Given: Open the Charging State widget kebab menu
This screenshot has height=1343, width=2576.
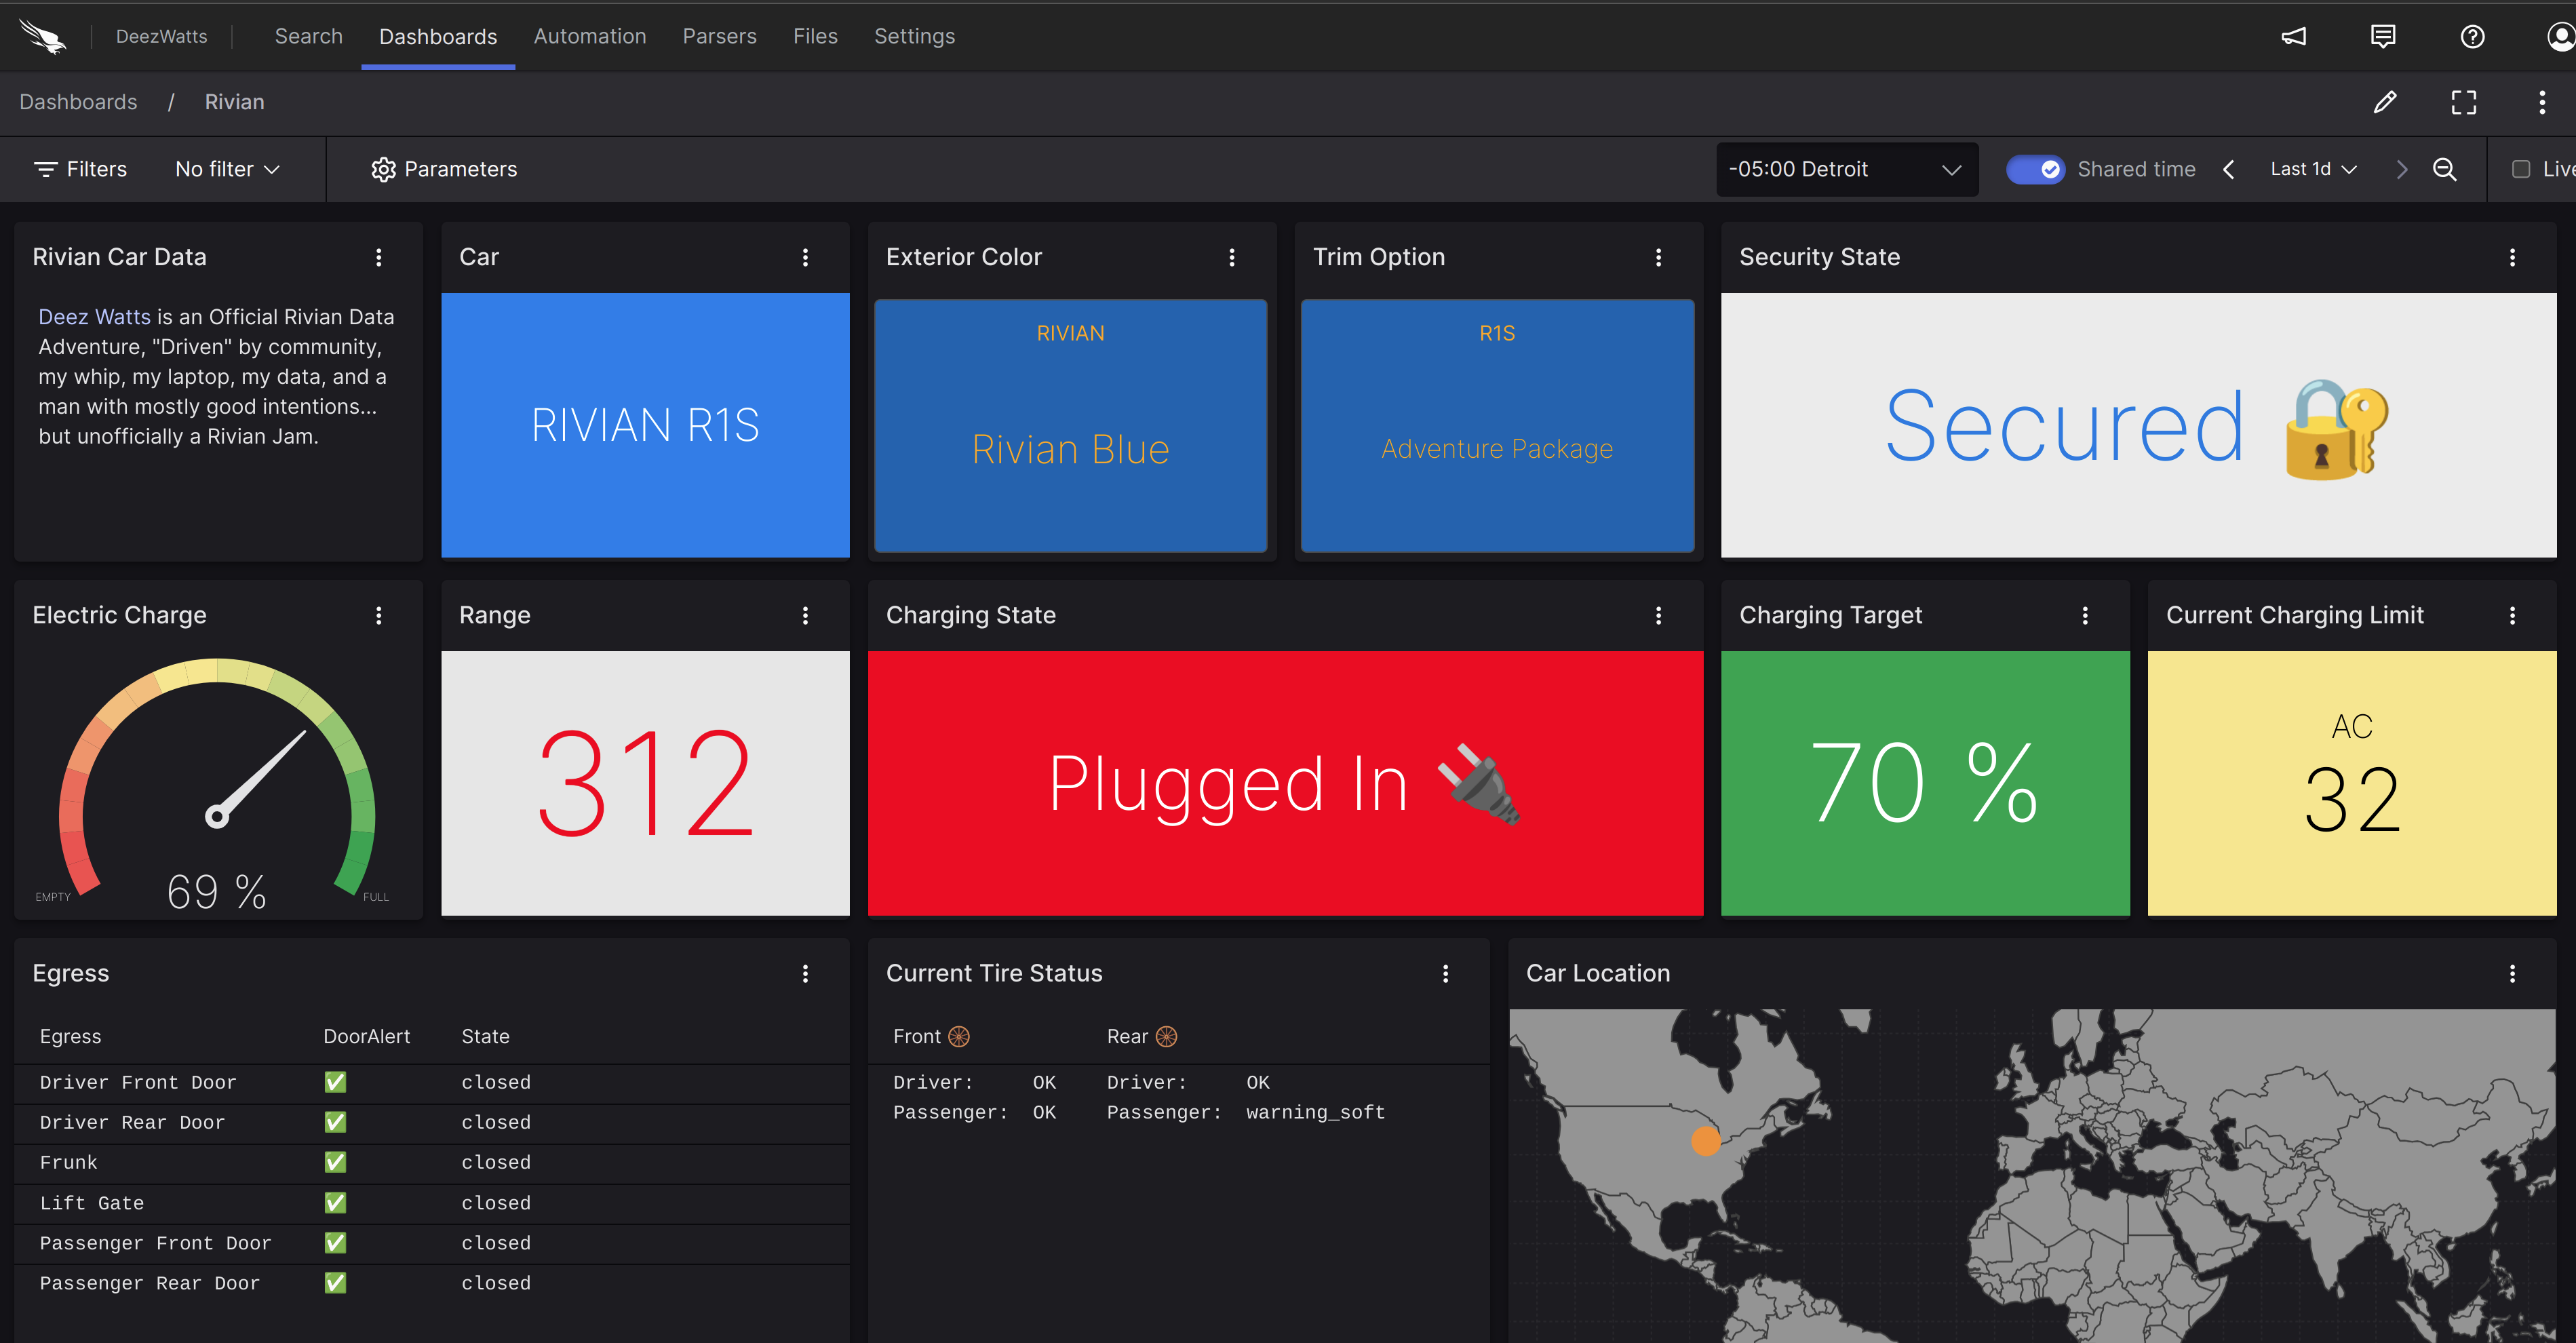Looking at the screenshot, I should [1658, 615].
